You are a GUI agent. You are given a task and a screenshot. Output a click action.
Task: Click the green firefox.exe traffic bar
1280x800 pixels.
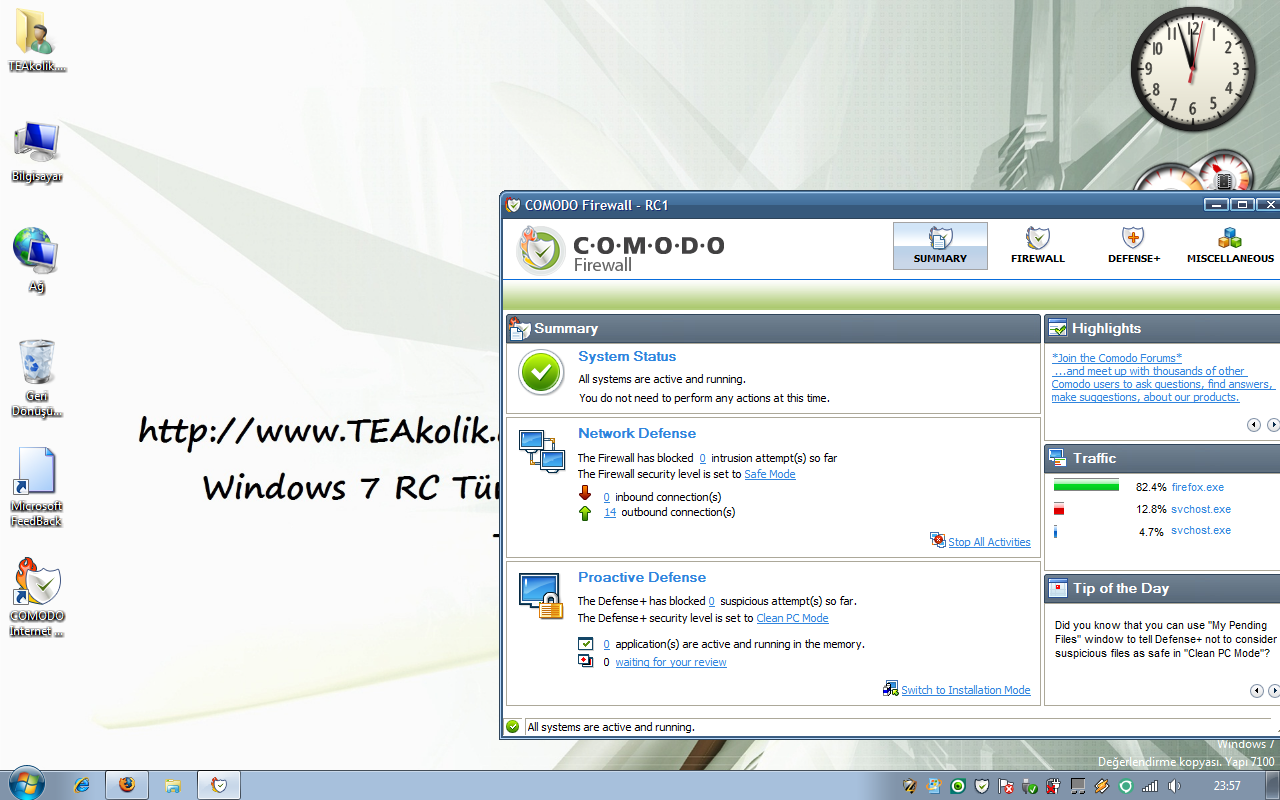coord(1086,486)
